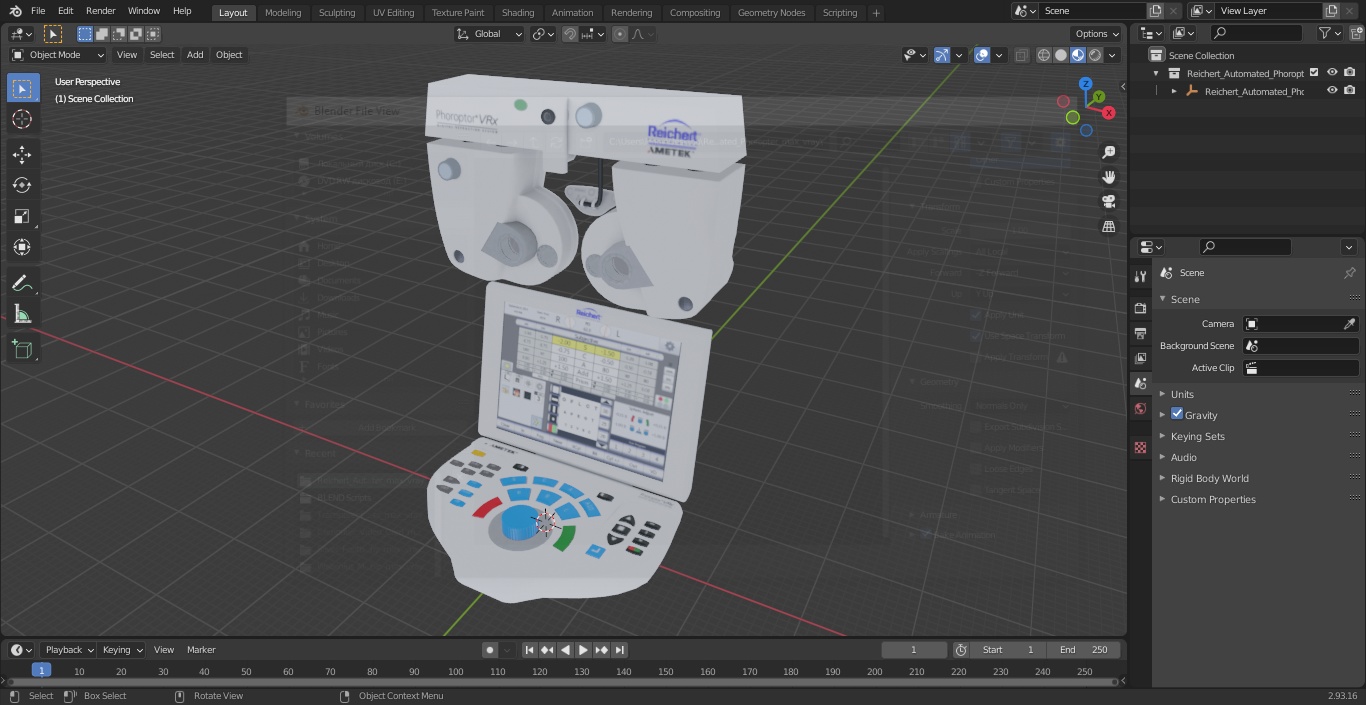Collapse Reichert_Automated_Phoropt collection
Screen dimensions: 1366x705
[x=1157, y=73]
